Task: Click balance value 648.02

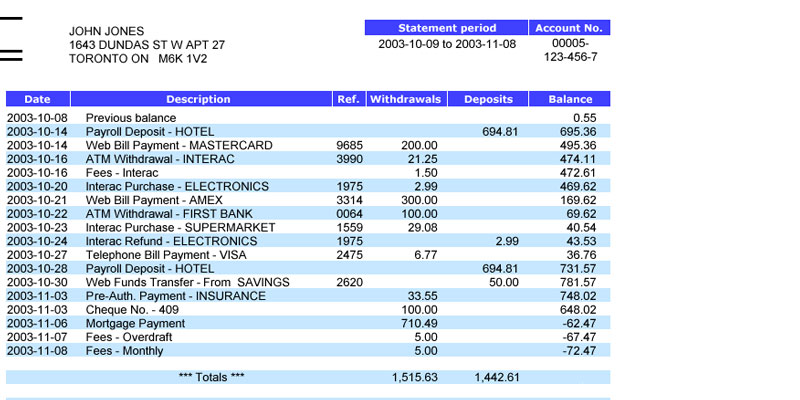Action: [x=578, y=310]
